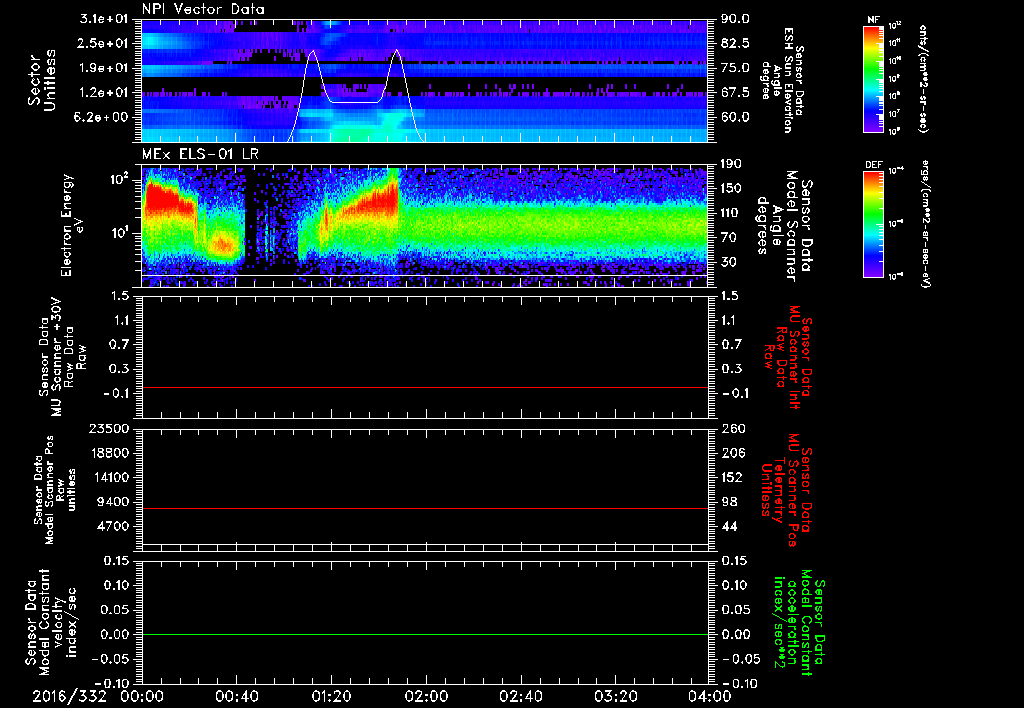1024x708 pixels.
Task: Click the "1.2e+01" sector tick label
Action: point(103,93)
